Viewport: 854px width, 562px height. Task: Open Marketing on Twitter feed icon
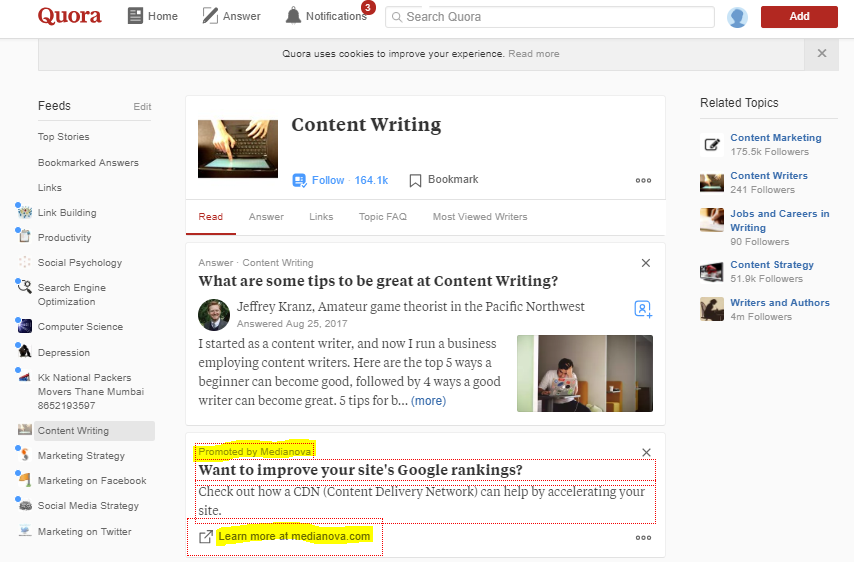click(24, 530)
